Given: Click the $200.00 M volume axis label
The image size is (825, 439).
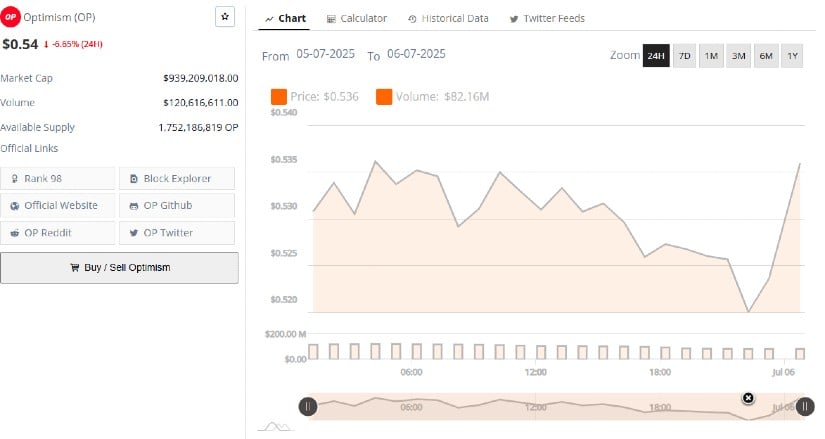Looking at the screenshot, I should pos(285,334).
